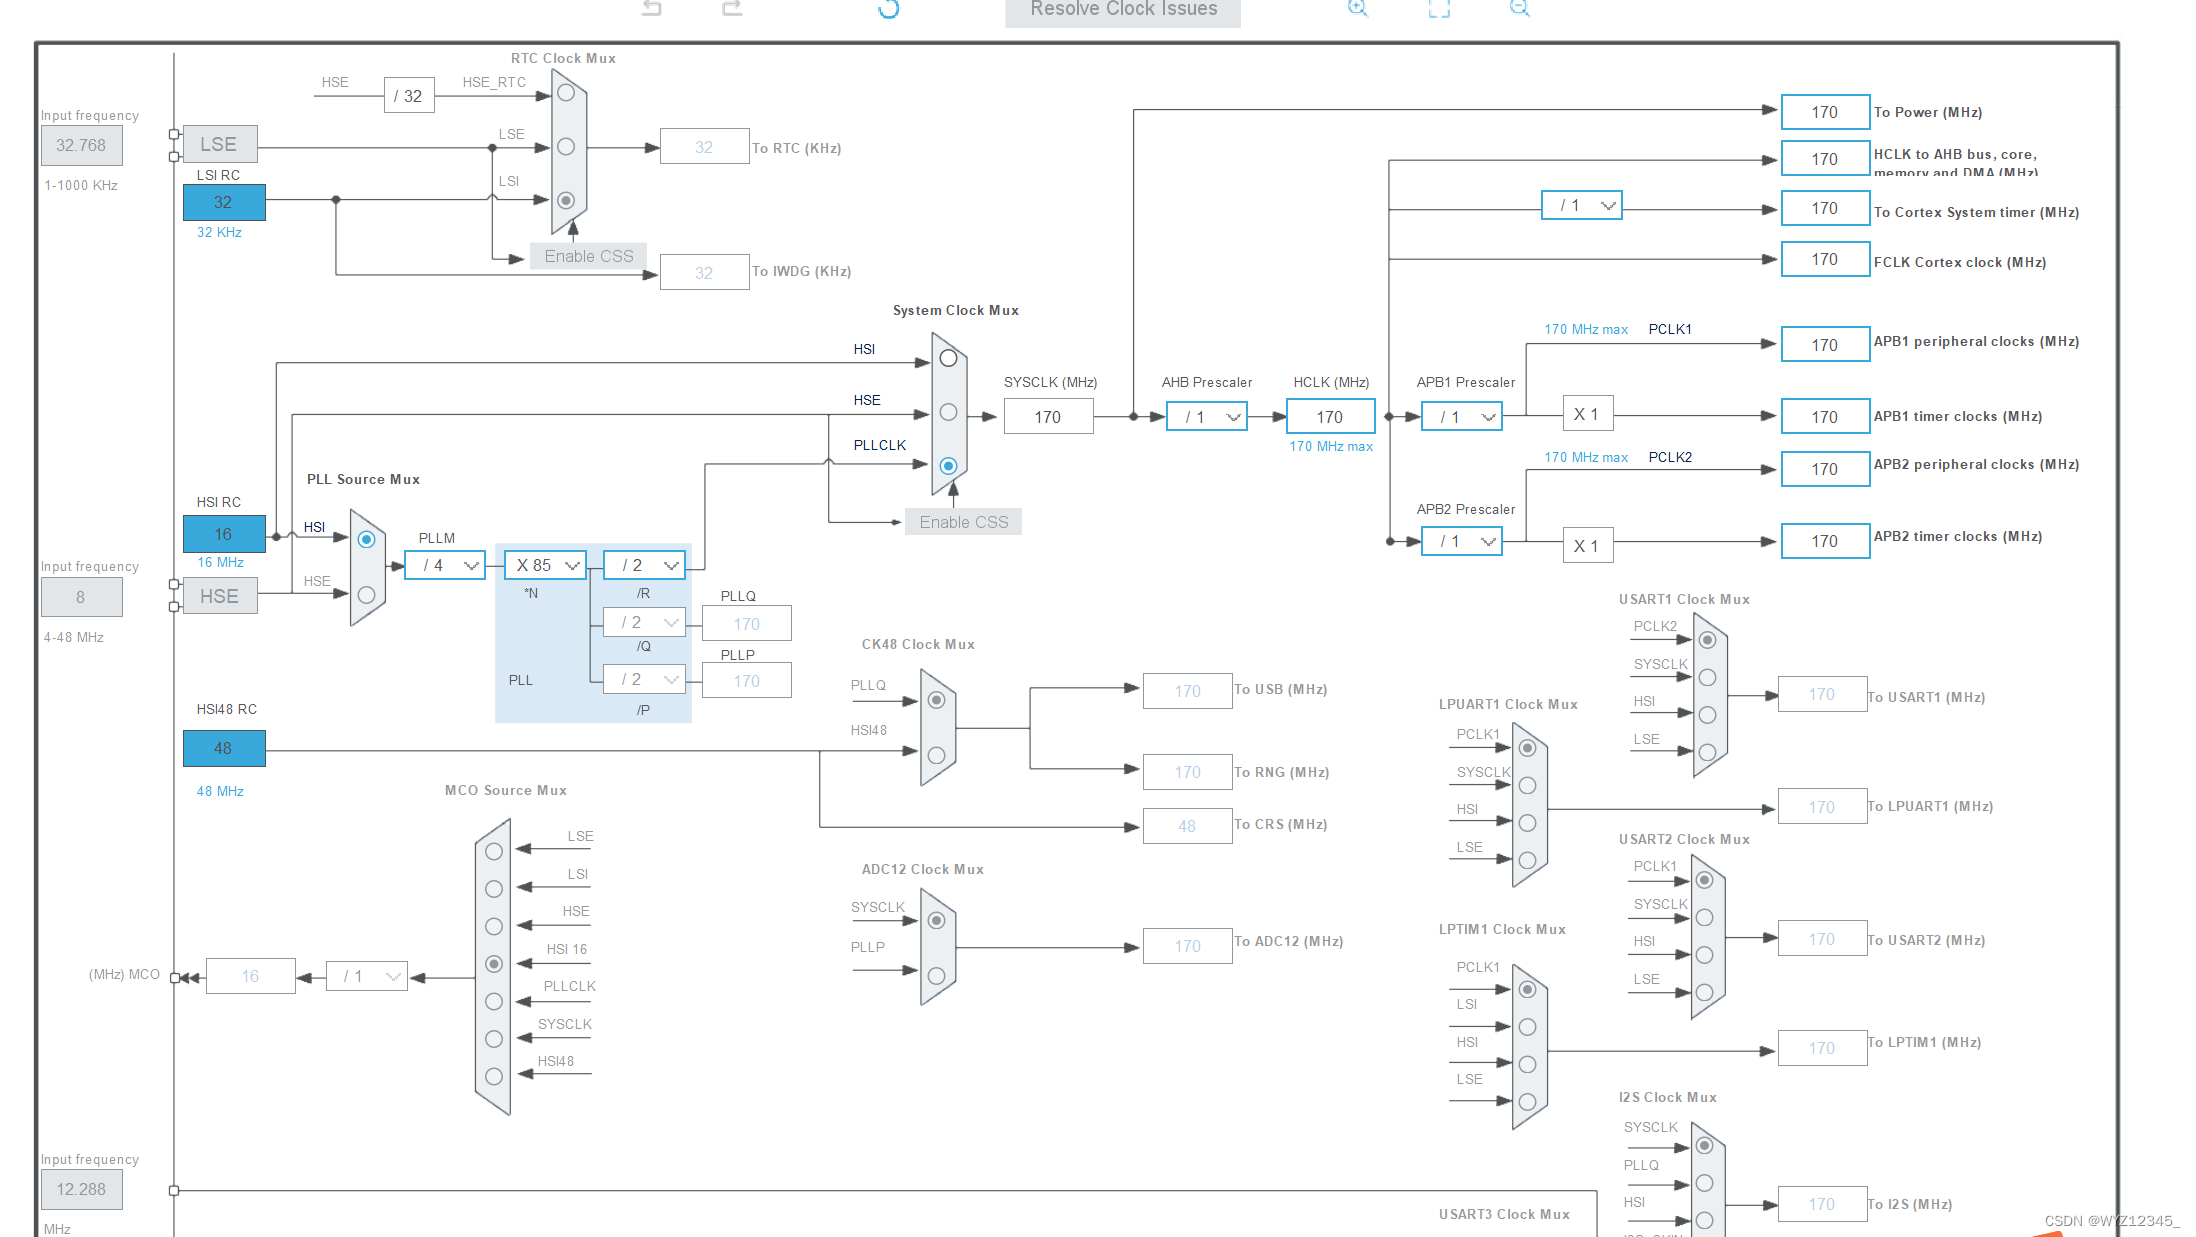Select HSE input in PLL Source Mux
The width and height of the screenshot is (2196, 1237).
[x=366, y=595]
